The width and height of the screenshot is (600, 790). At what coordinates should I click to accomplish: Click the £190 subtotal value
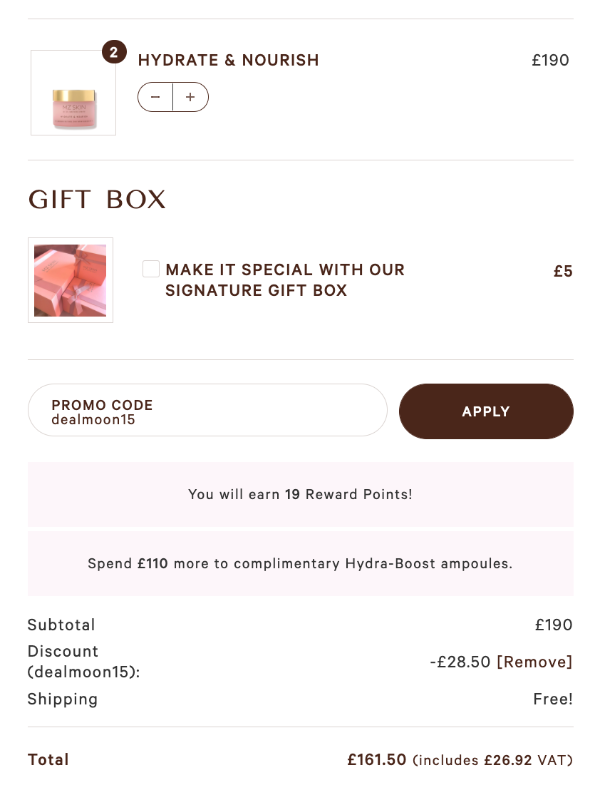click(x=554, y=625)
